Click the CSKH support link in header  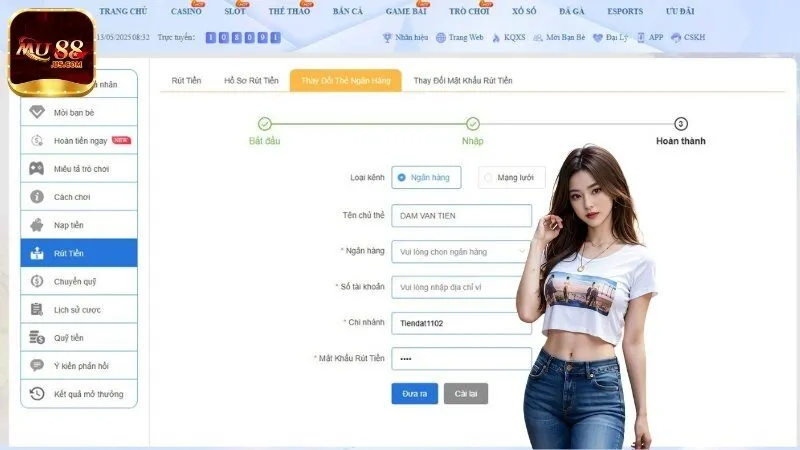click(x=688, y=37)
